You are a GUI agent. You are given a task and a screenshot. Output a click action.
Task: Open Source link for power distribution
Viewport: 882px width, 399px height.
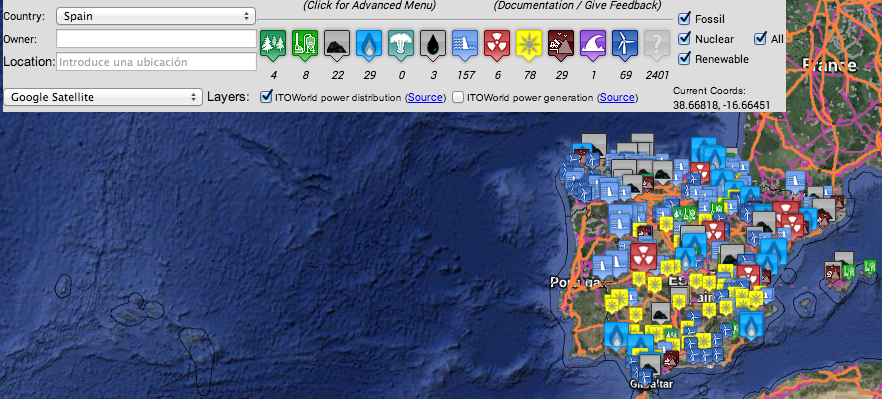coord(425,97)
